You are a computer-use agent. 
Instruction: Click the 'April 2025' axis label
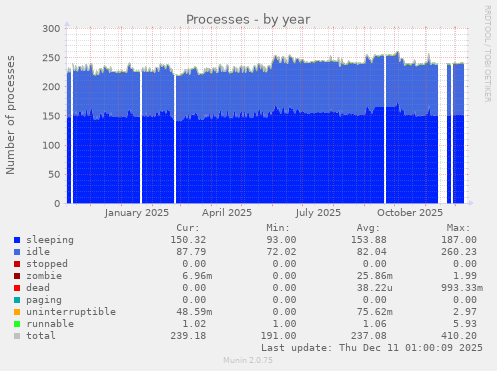pyautogui.click(x=227, y=213)
